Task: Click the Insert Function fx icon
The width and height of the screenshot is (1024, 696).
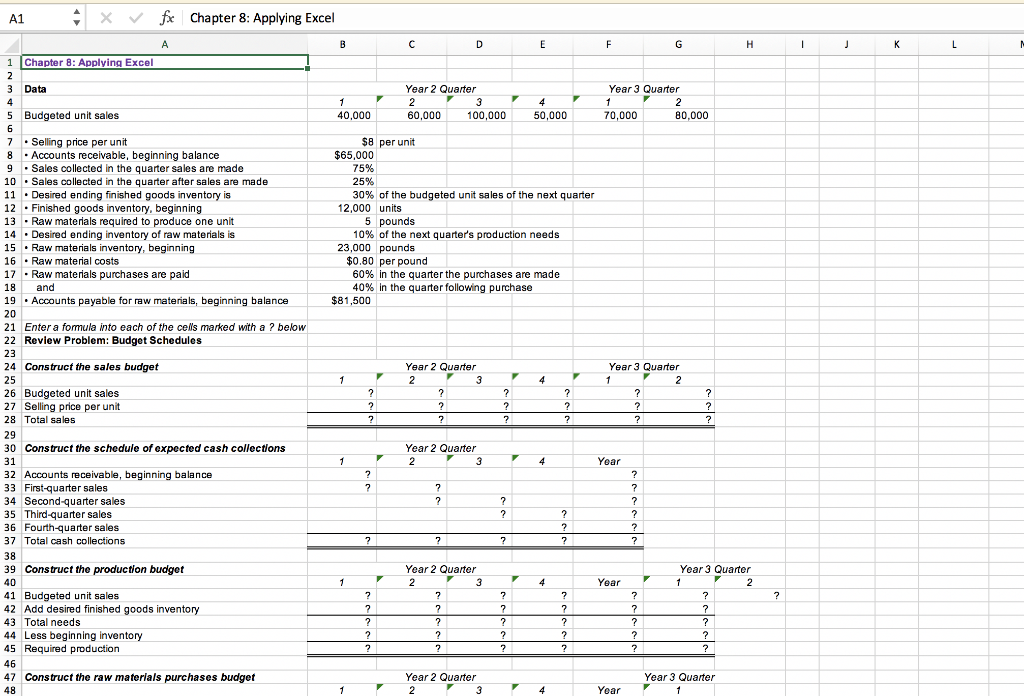Action: point(167,17)
